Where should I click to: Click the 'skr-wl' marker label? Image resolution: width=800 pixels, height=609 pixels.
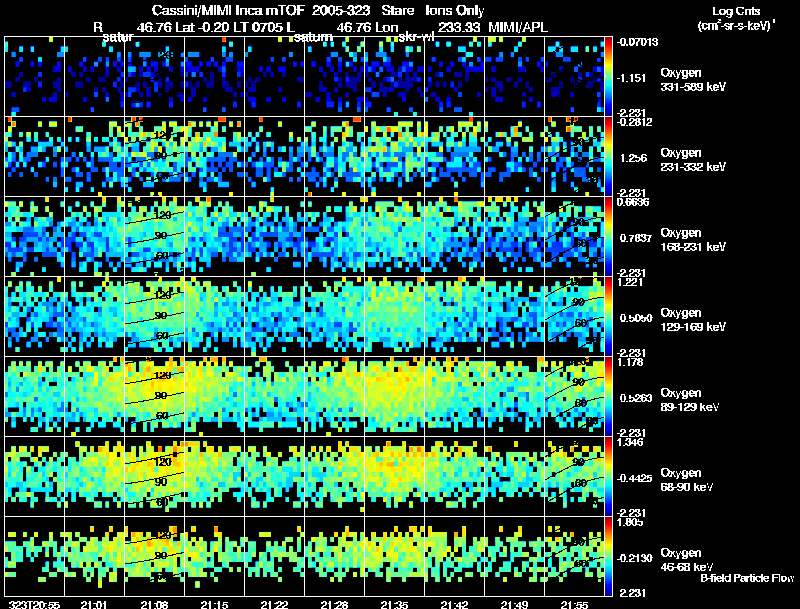417,37
